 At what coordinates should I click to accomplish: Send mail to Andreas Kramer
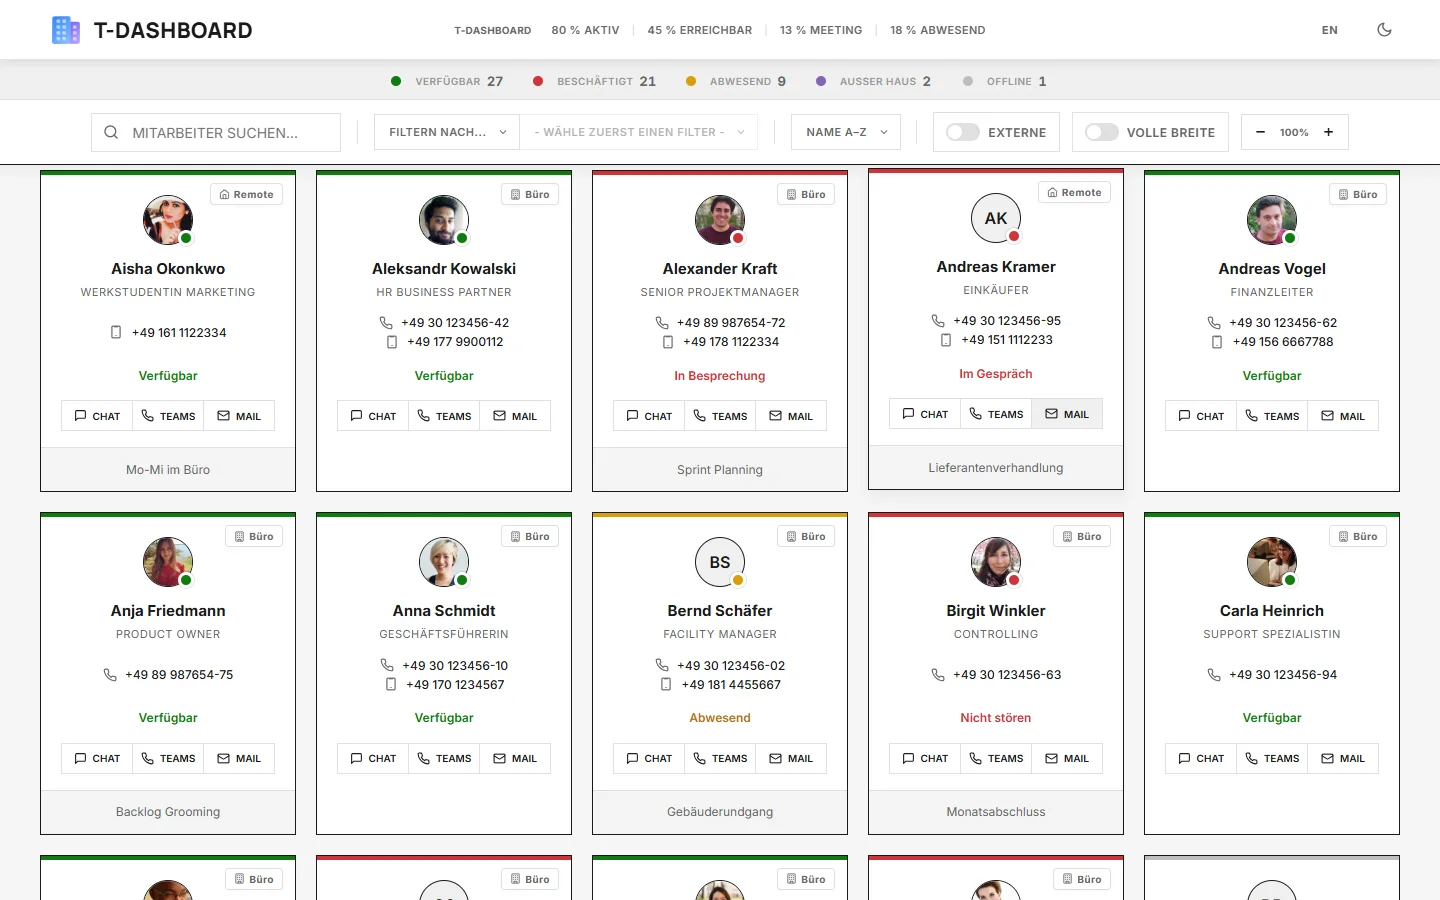[x=1067, y=414]
